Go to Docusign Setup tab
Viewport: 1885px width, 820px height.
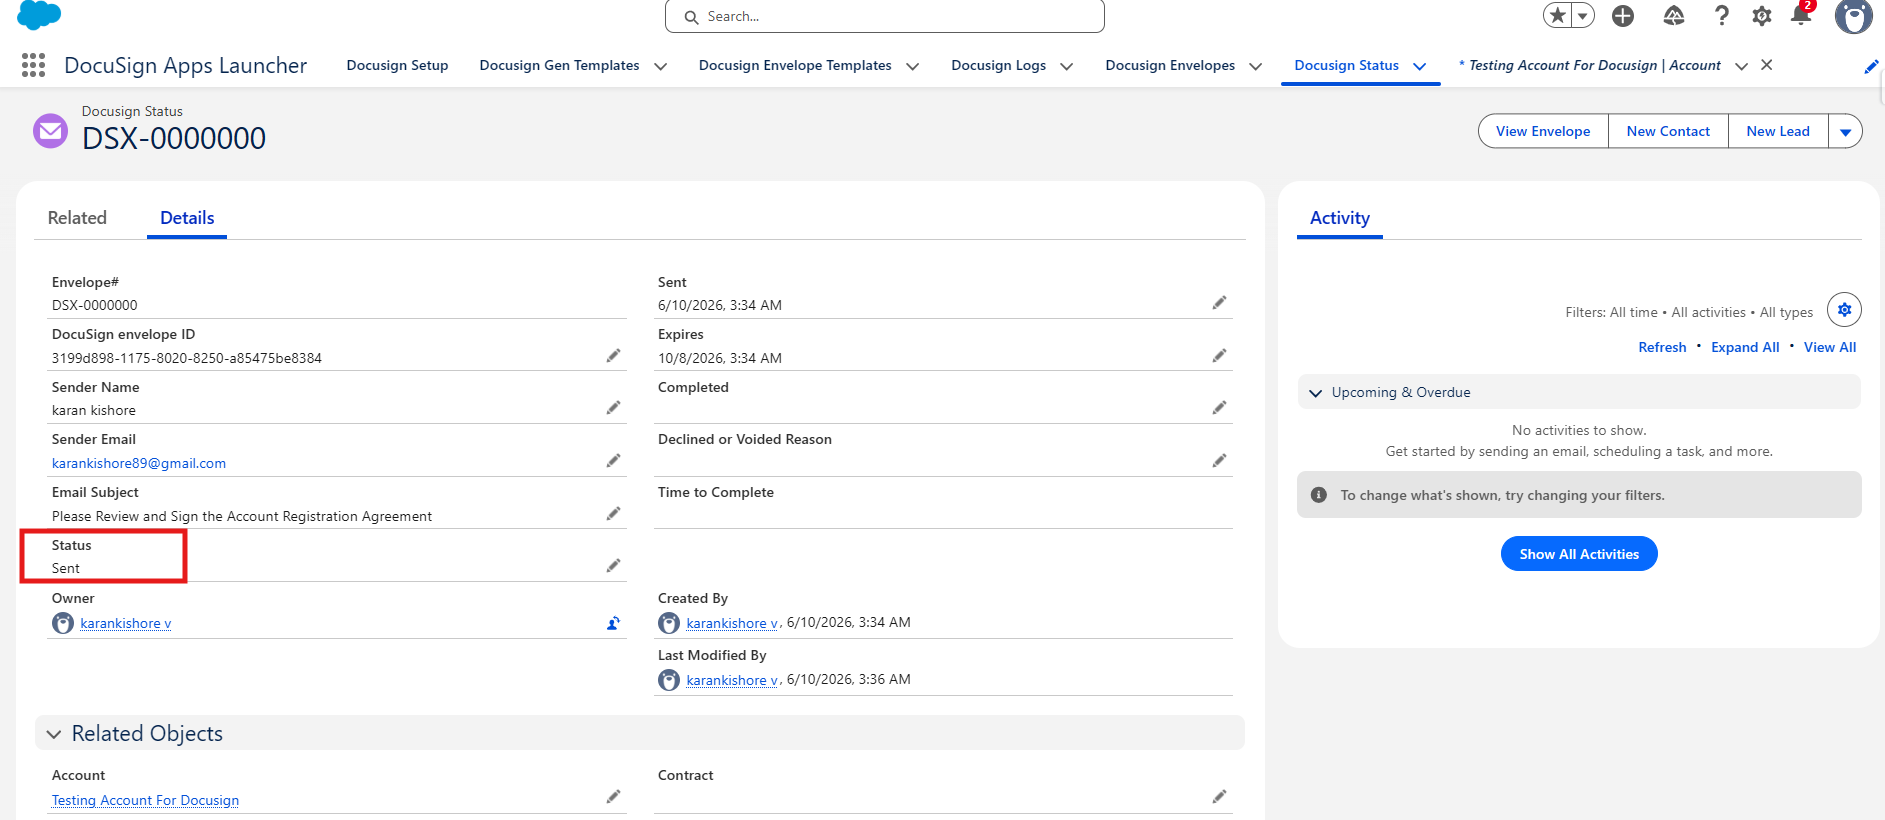(397, 65)
